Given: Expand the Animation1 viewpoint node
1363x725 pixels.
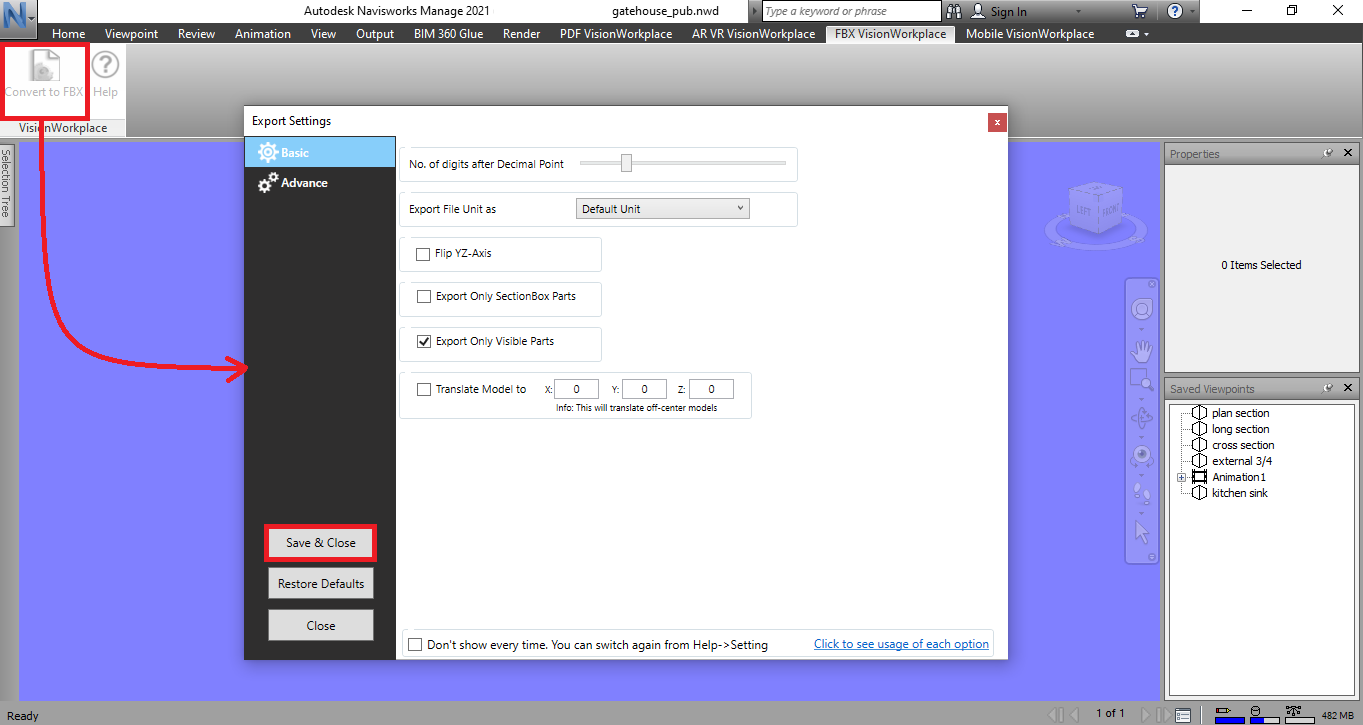Looking at the screenshot, I should pyautogui.click(x=1182, y=478).
